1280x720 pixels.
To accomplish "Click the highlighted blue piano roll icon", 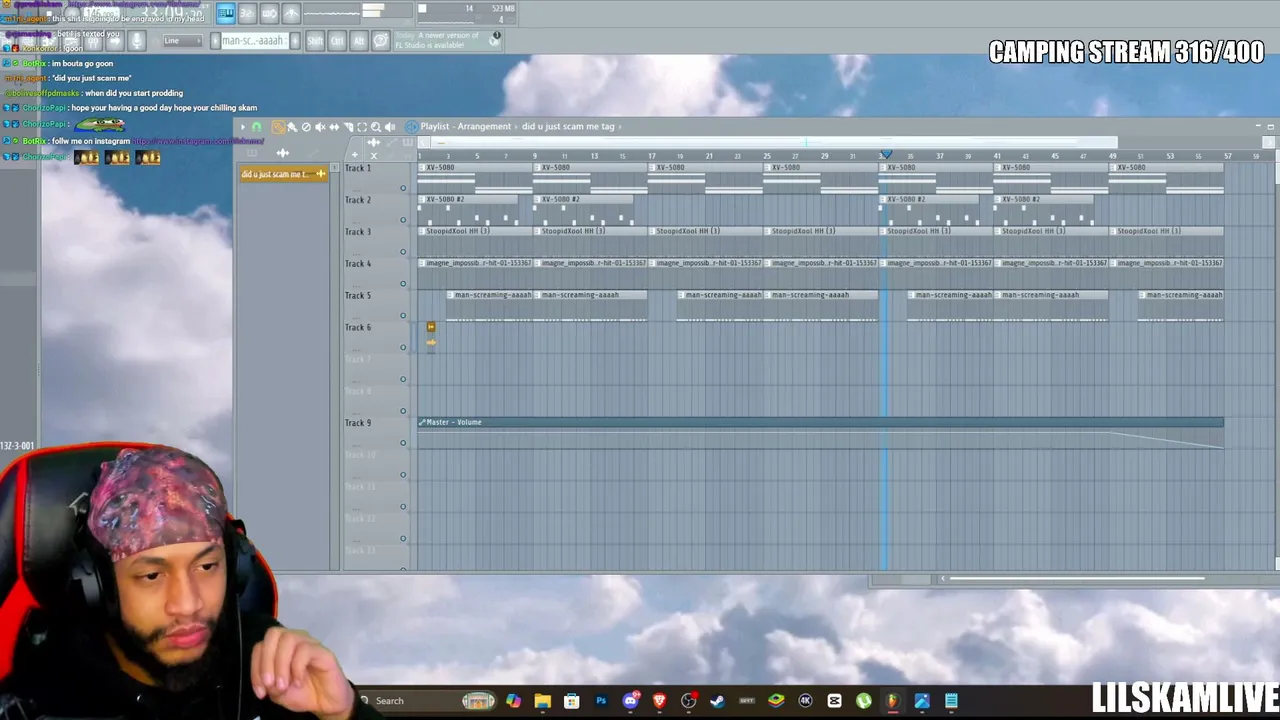I will pyautogui.click(x=226, y=13).
